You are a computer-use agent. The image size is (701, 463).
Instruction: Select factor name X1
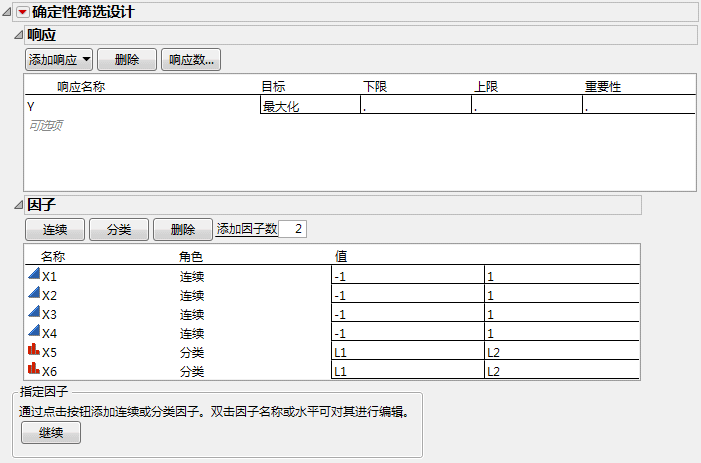(x=49, y=277)
